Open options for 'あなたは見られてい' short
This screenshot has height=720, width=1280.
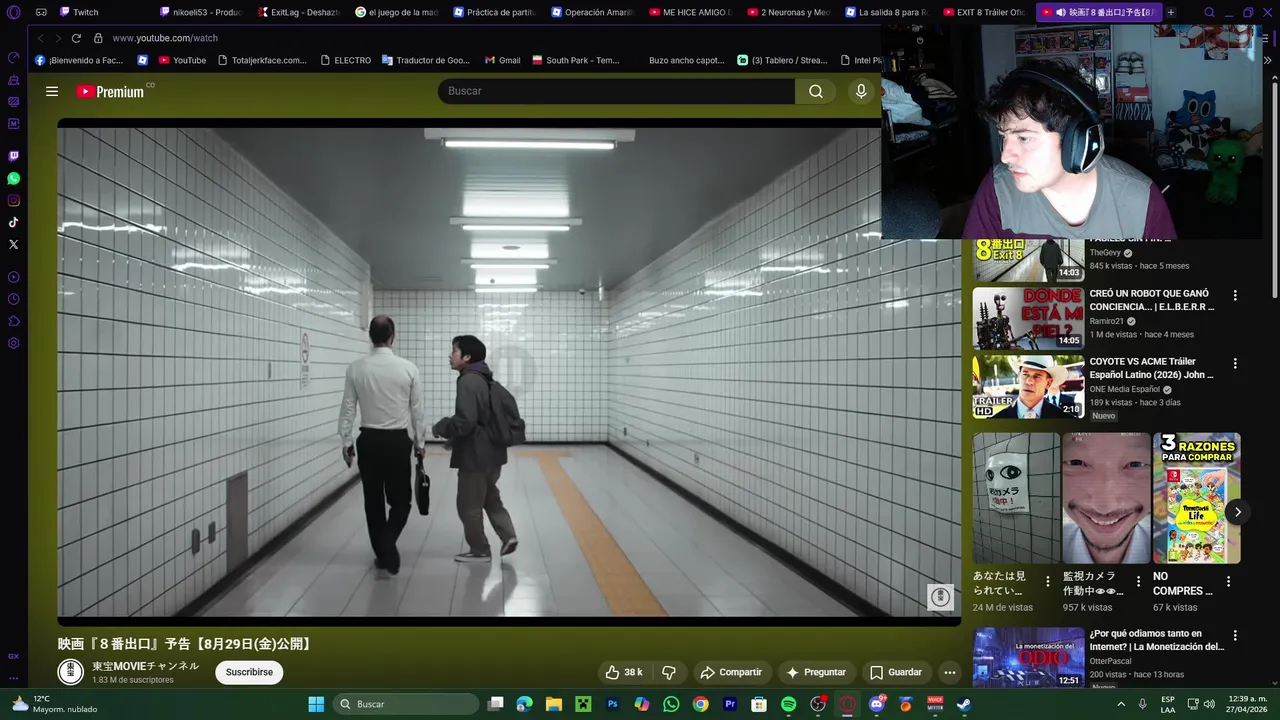point(1048,581)
